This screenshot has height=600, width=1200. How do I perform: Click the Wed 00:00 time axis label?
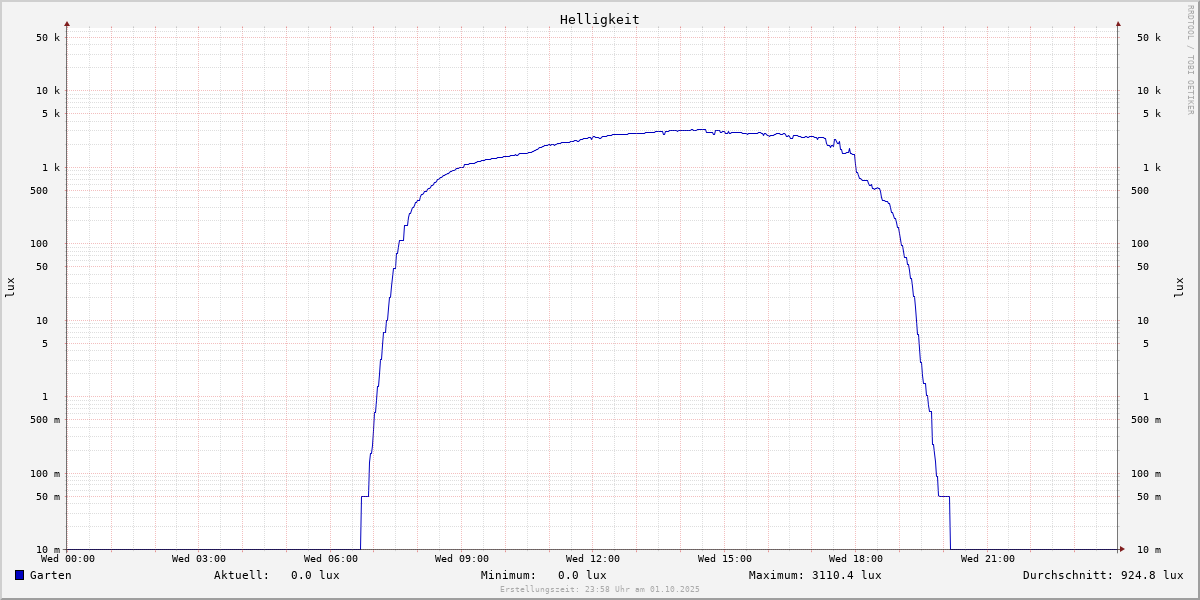(68, 559)
